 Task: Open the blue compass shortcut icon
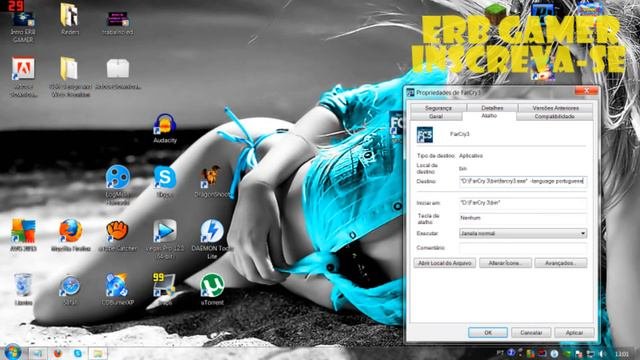click(69, 289)
